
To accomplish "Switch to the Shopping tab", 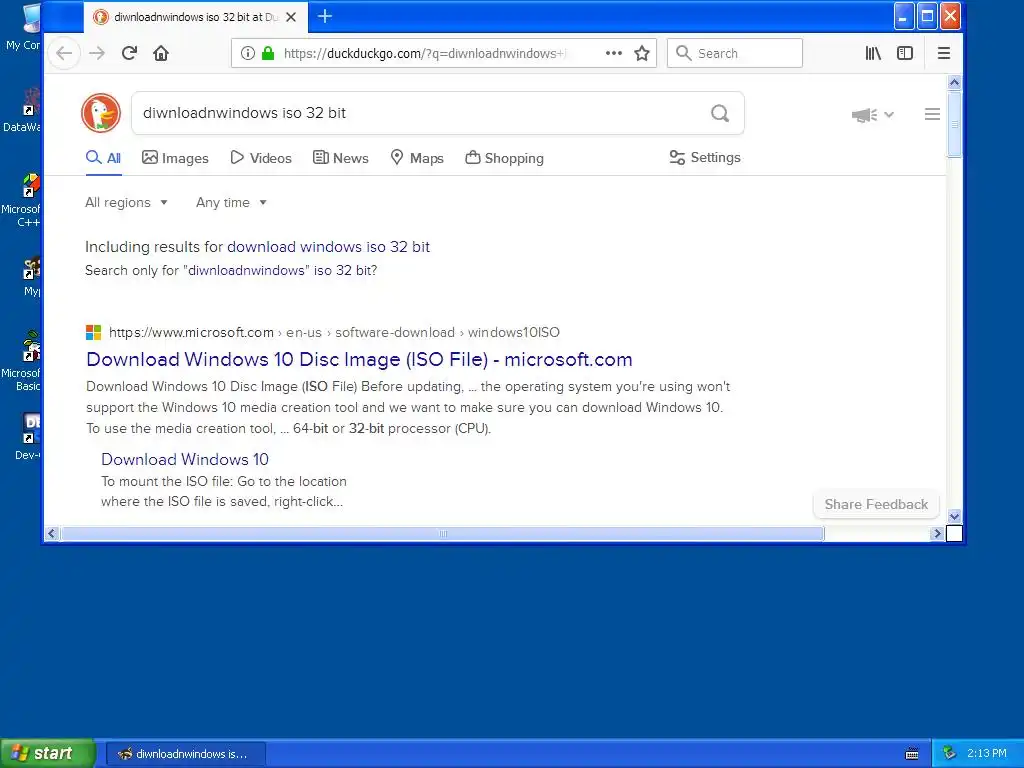I will pos(504,158).
